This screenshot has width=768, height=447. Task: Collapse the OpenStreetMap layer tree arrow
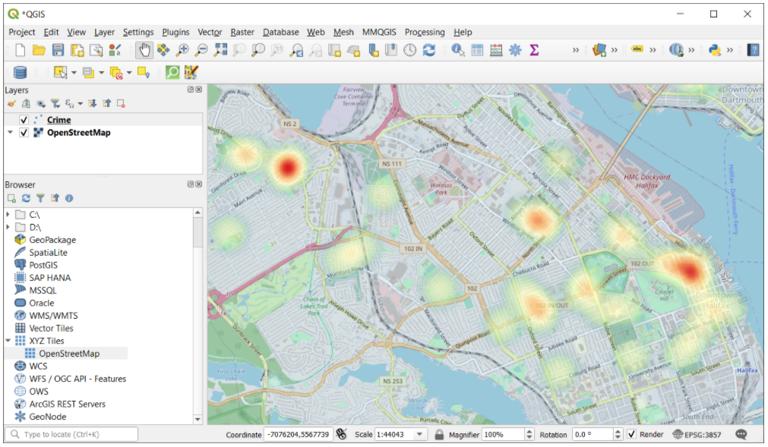[x=10, y=133]
